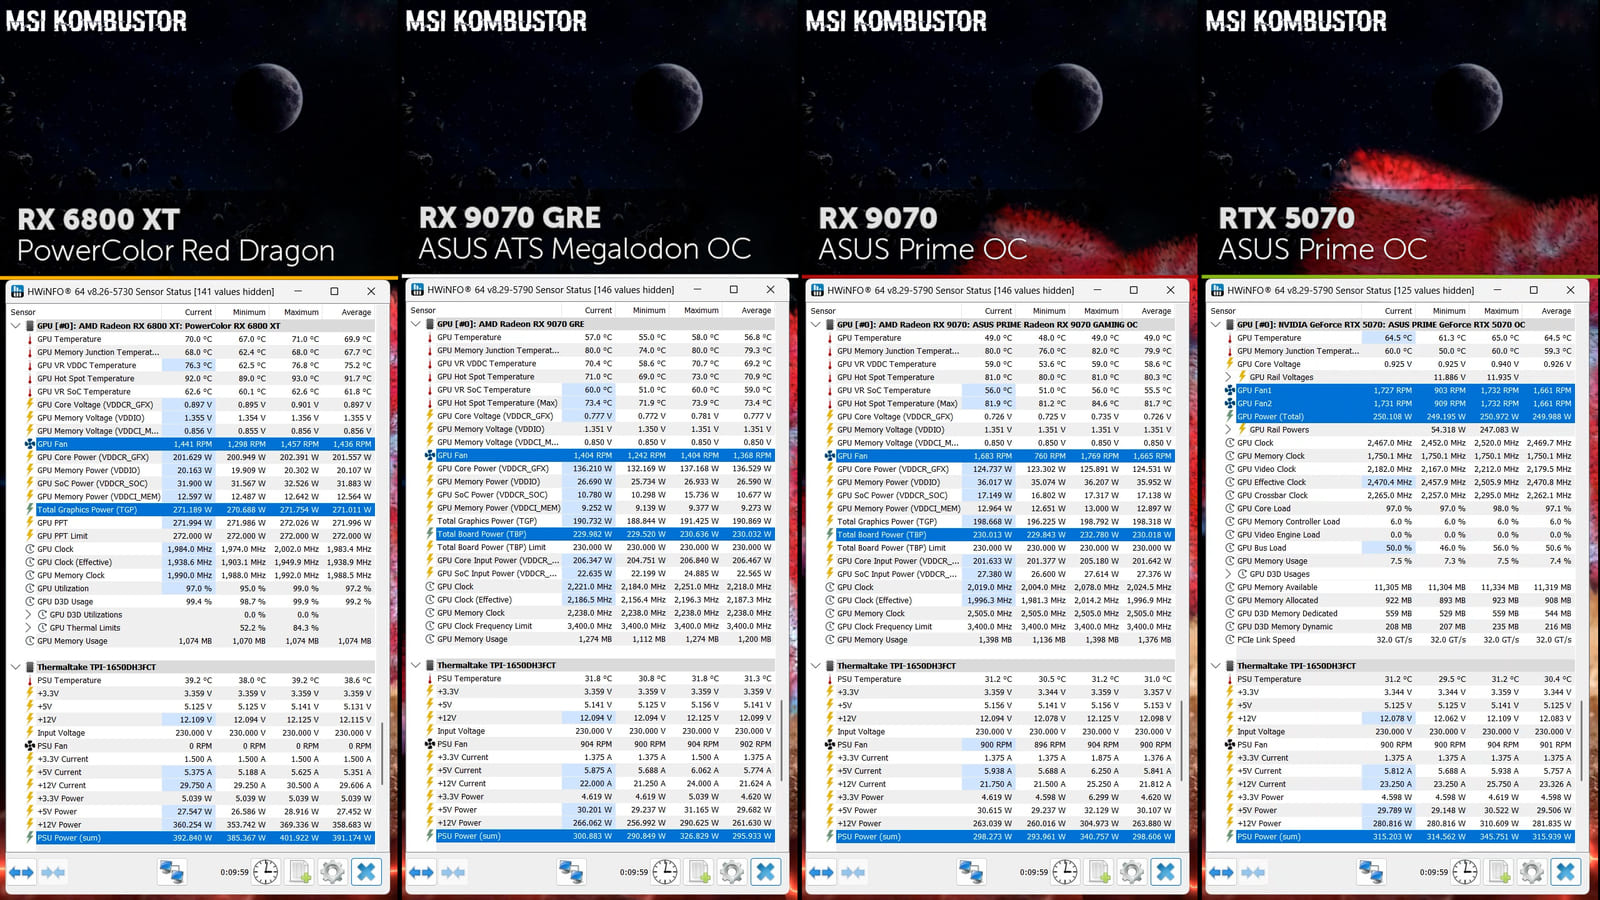Open sensor settings gear in RX 6800 XT window
1600x900 pixels.
point(332,872)
